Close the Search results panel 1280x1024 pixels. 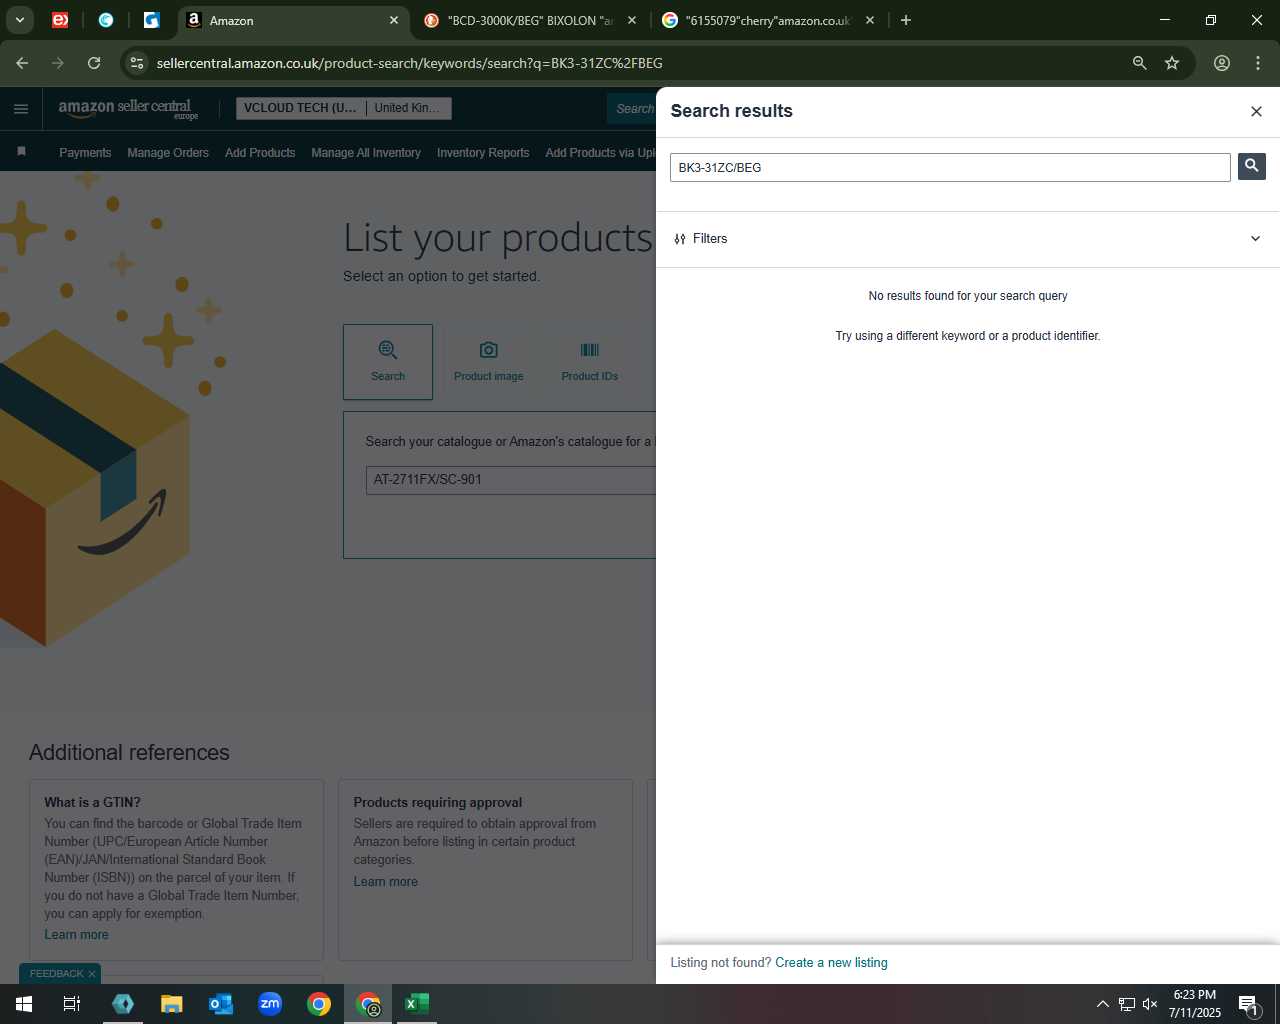click(x=1256, y=111)
